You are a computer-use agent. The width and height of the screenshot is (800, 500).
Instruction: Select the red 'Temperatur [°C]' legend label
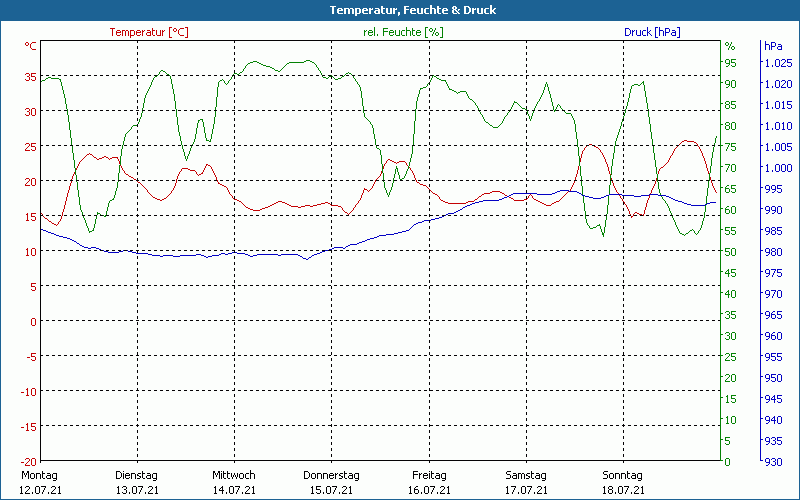tap(149, 32)
